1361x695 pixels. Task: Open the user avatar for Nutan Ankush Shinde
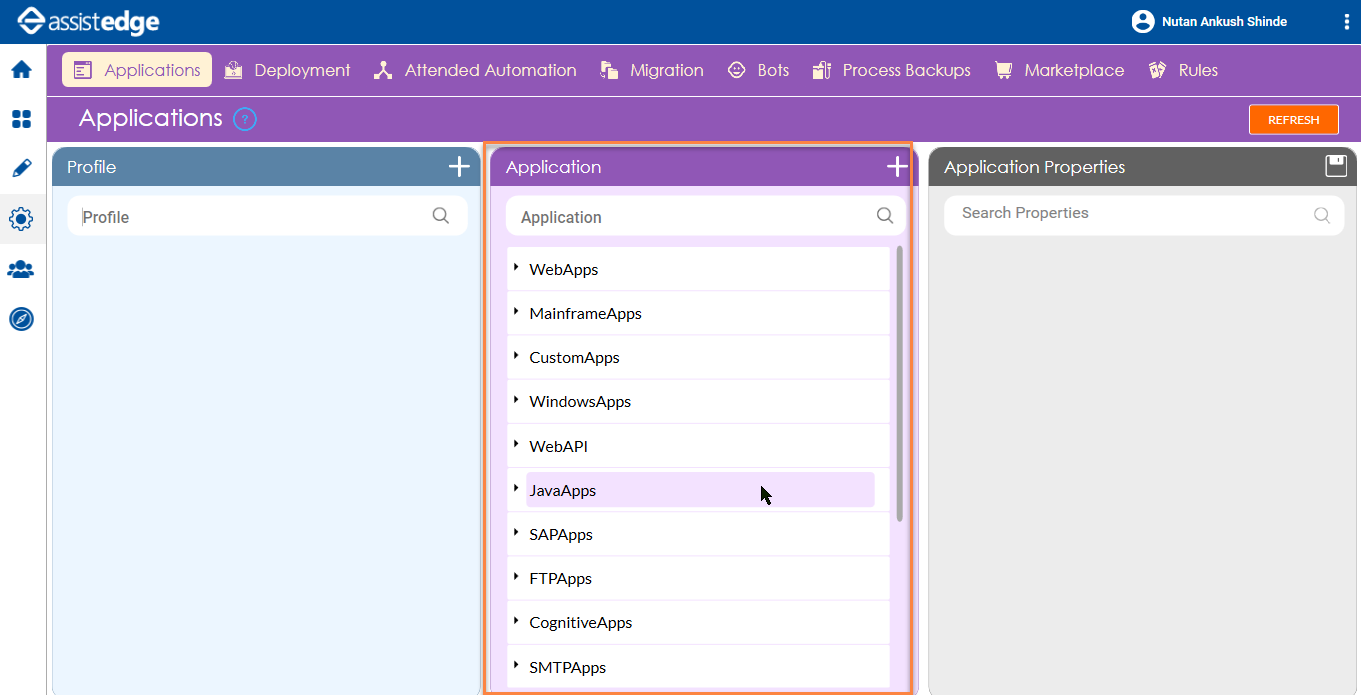(x=1142, y=21)
